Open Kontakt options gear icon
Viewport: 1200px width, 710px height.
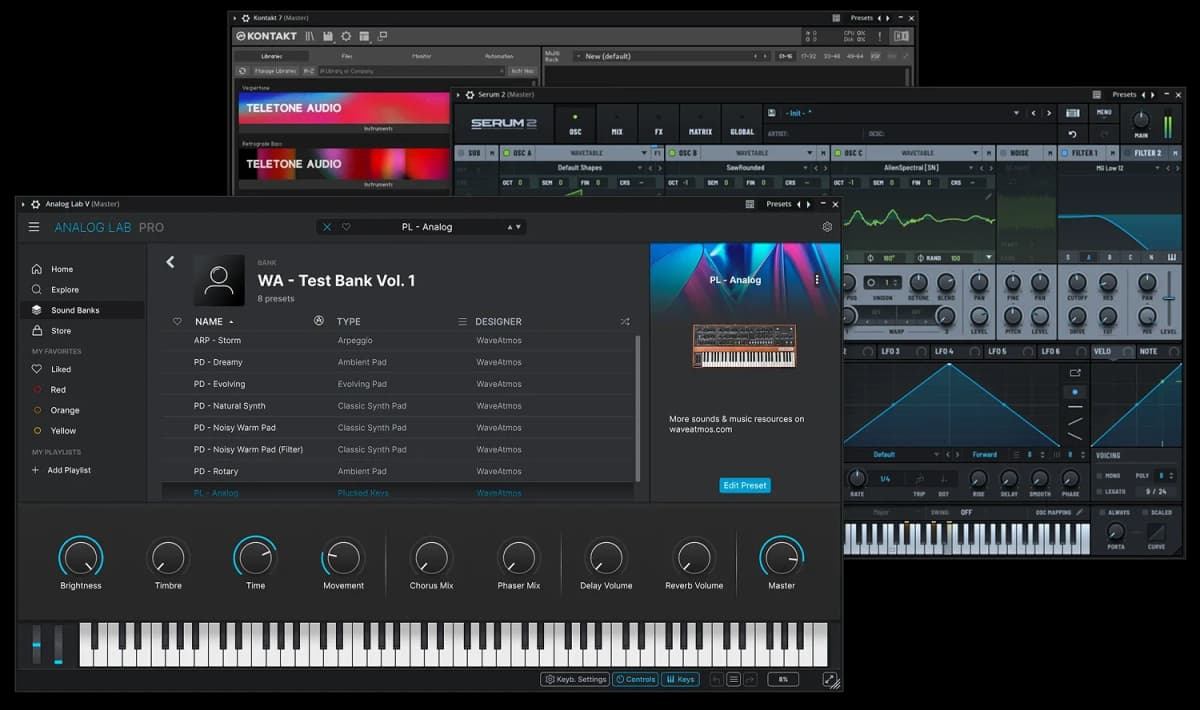(346, 36)
